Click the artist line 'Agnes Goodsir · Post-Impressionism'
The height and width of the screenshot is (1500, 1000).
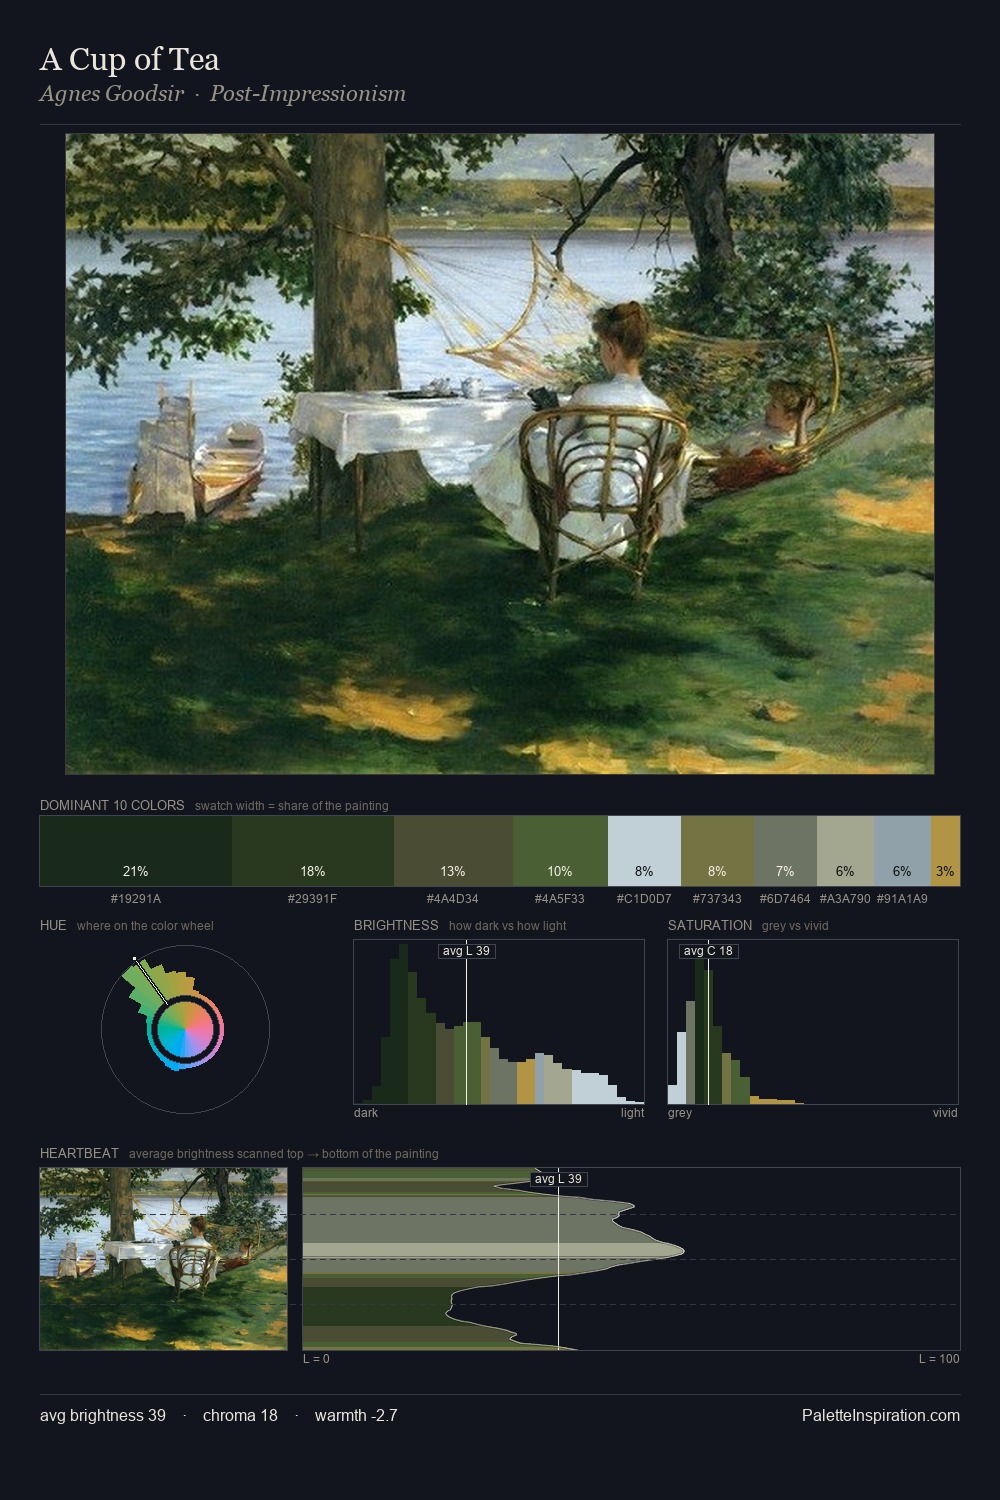pos(223,94)
